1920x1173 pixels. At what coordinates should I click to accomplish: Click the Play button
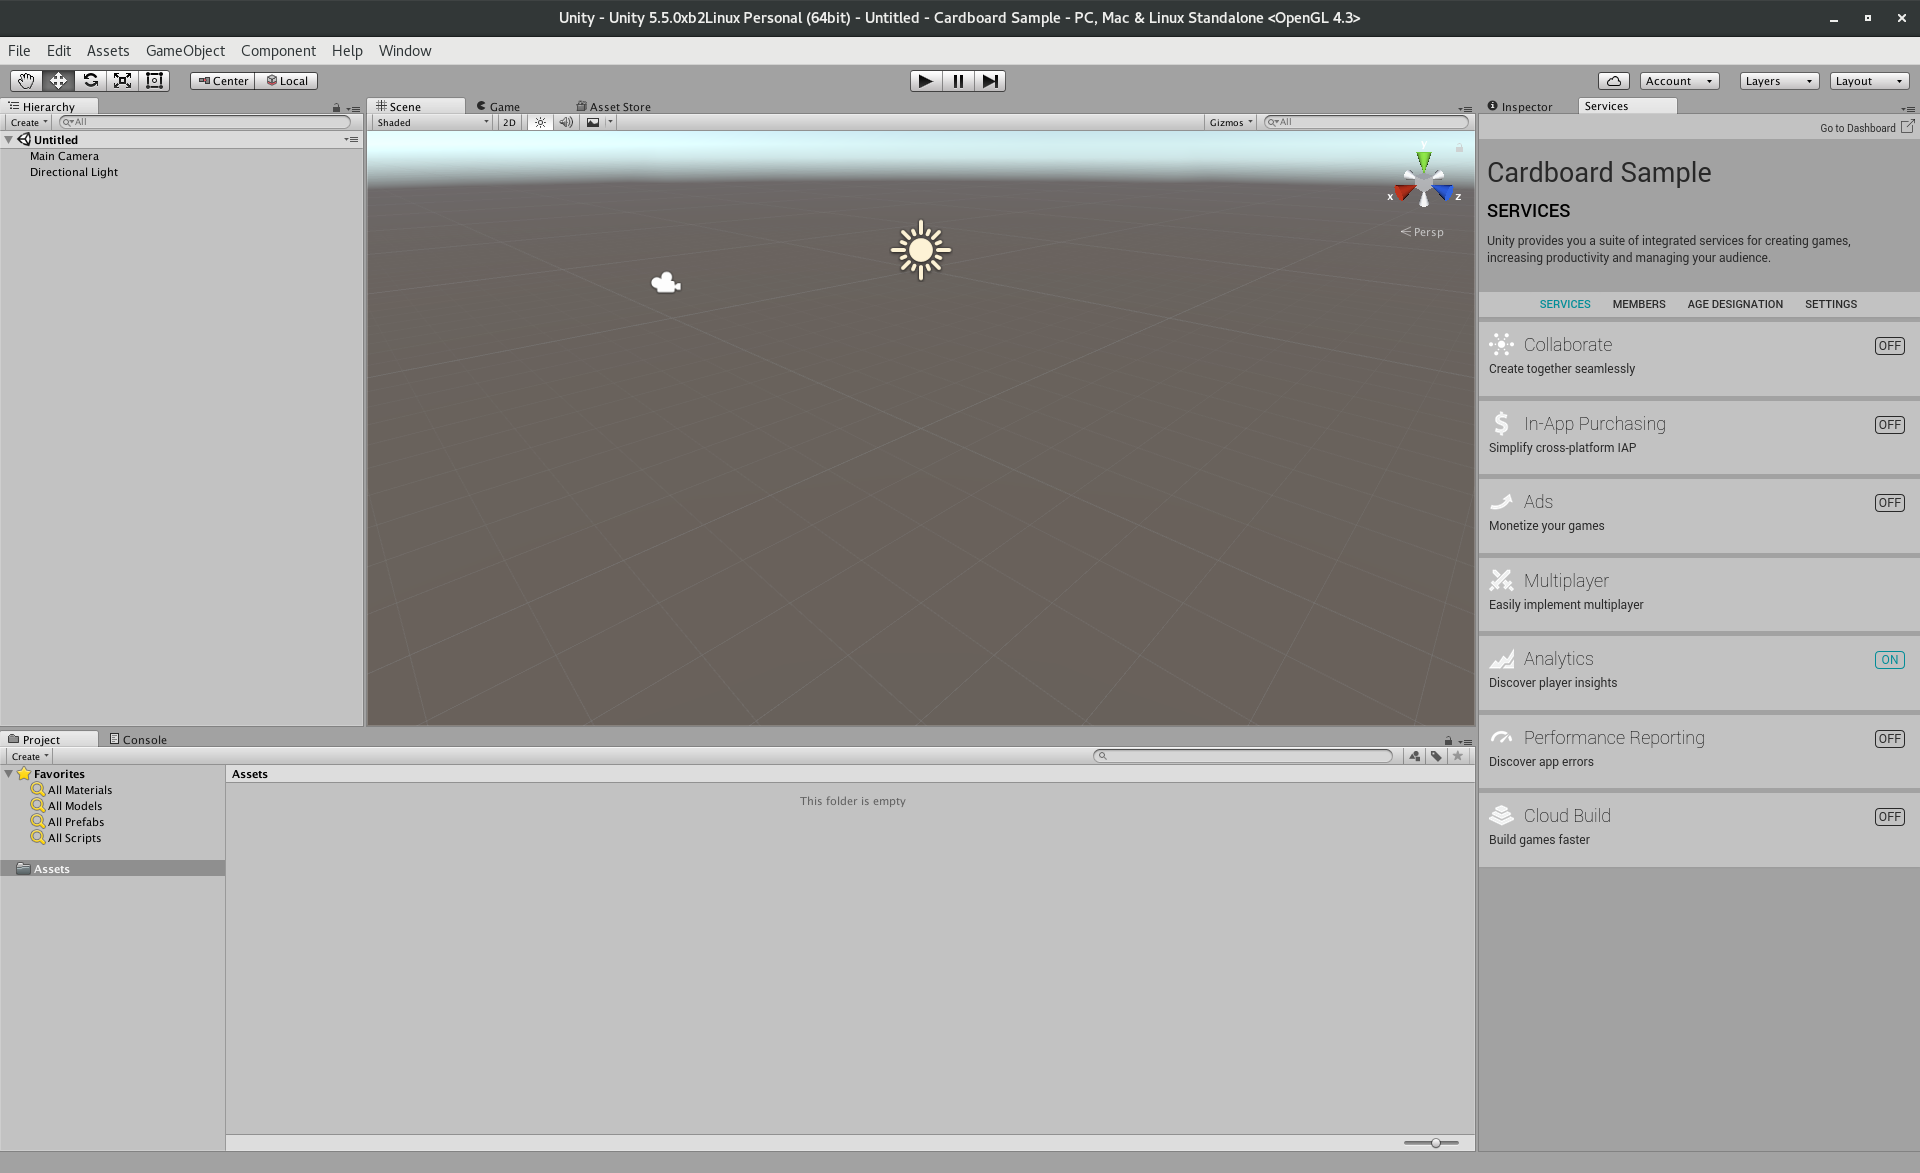(925, 81)
